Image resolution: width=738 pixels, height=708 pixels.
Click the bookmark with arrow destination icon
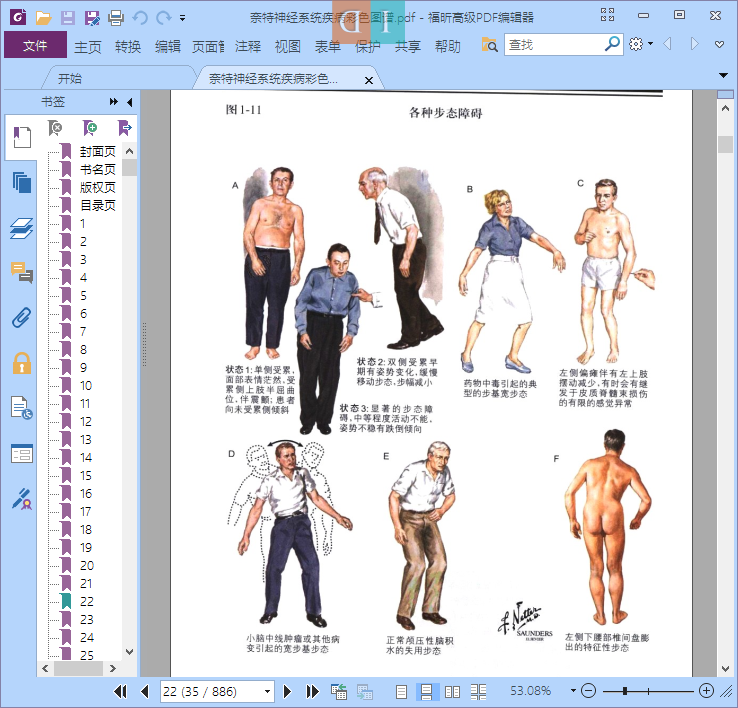[124, 128]
